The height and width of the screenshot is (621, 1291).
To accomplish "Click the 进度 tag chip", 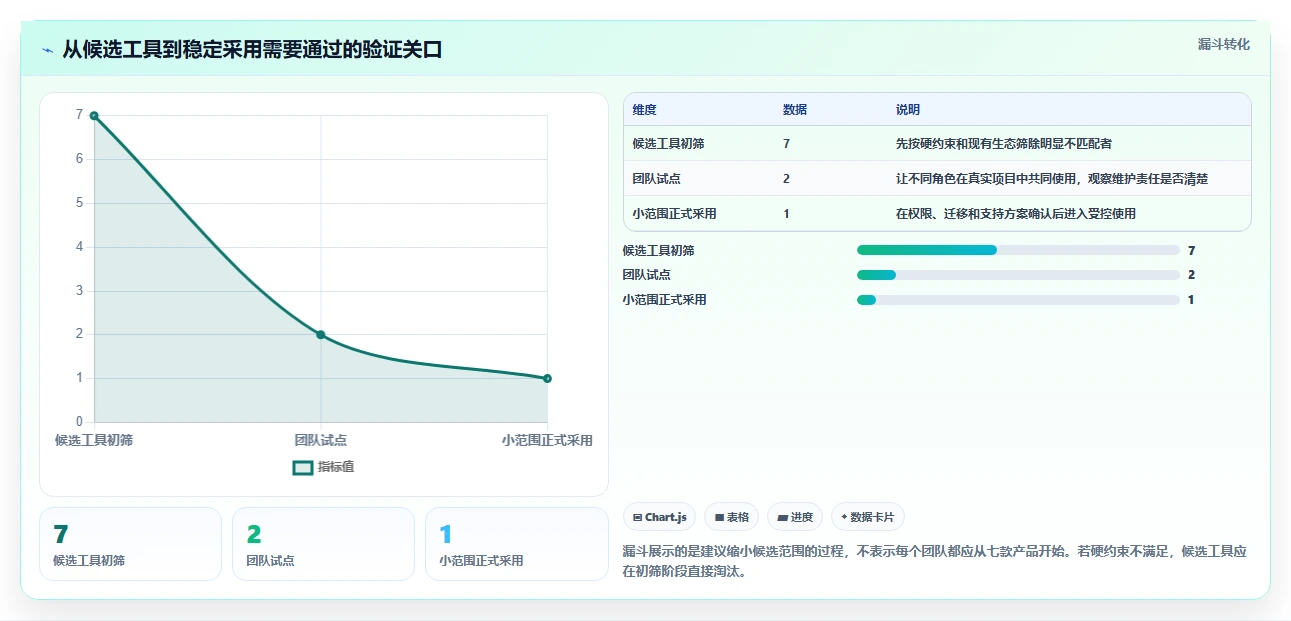I will pyautogui.click(x=795, y=517).
